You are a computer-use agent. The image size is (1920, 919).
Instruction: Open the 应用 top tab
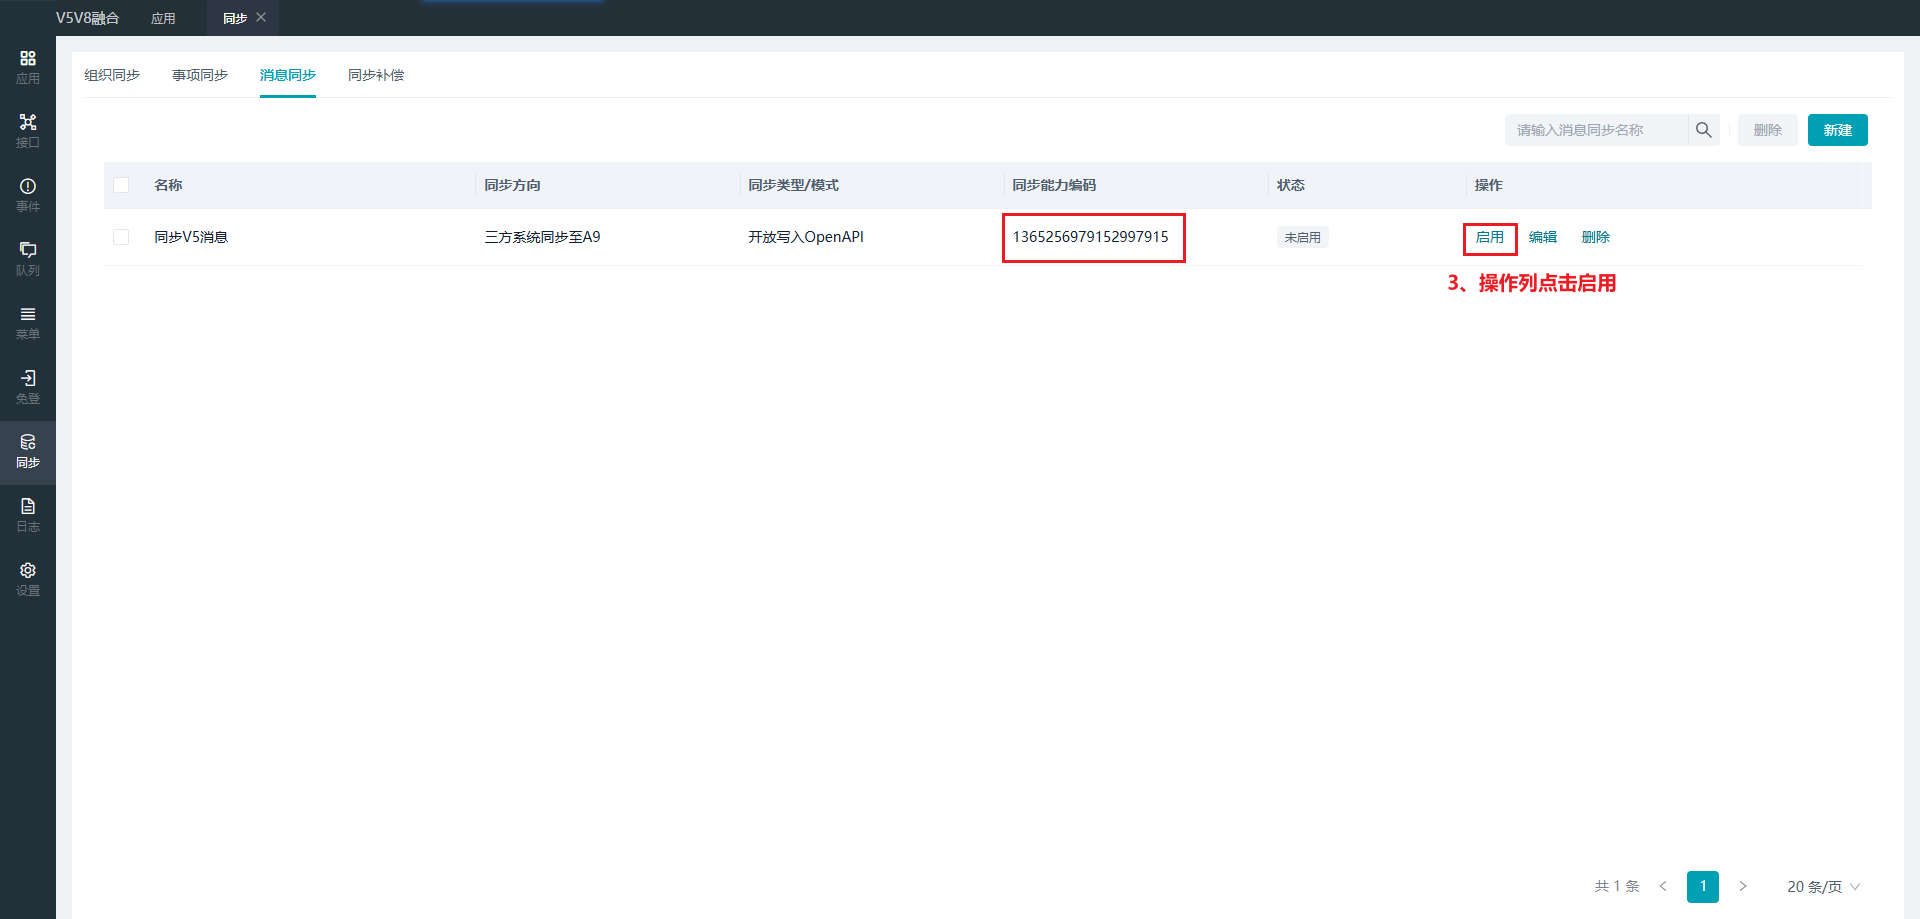[163, 18]
